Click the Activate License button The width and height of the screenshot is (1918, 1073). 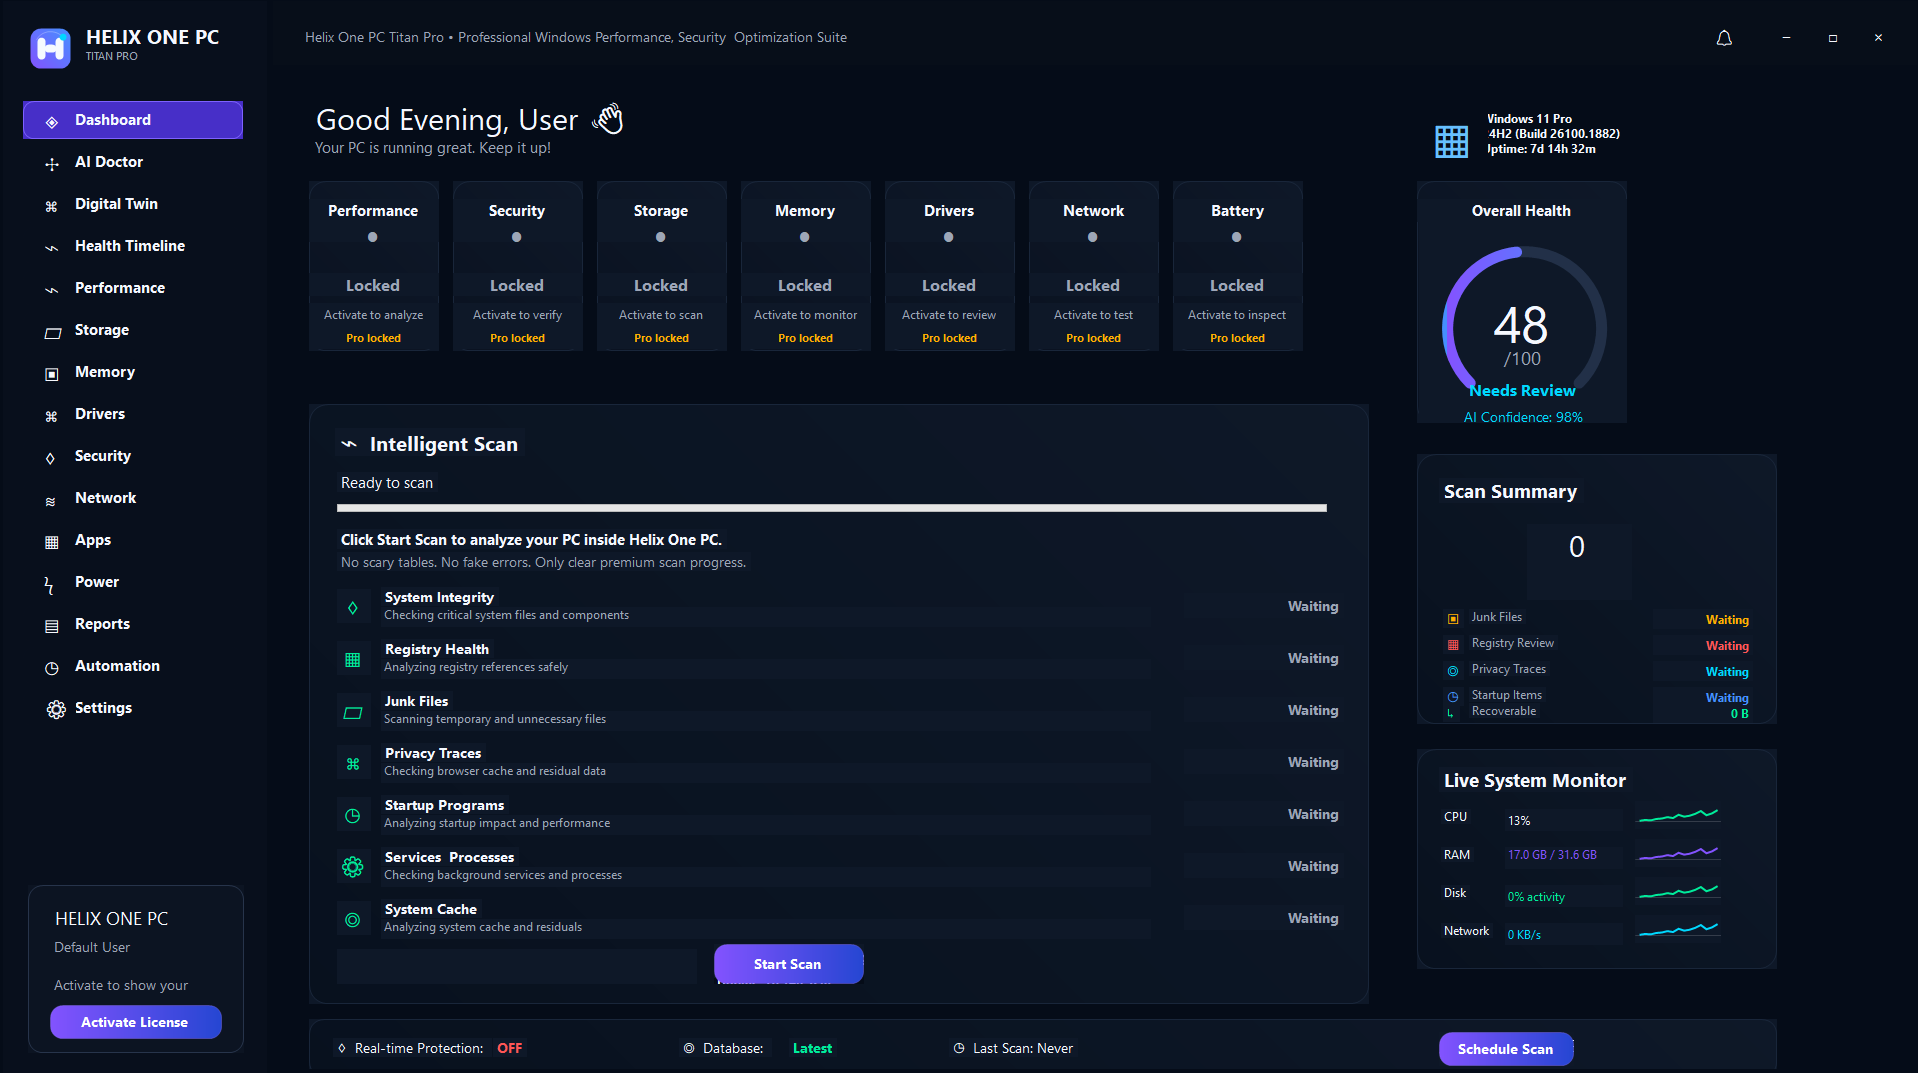tap(135, 1022)
